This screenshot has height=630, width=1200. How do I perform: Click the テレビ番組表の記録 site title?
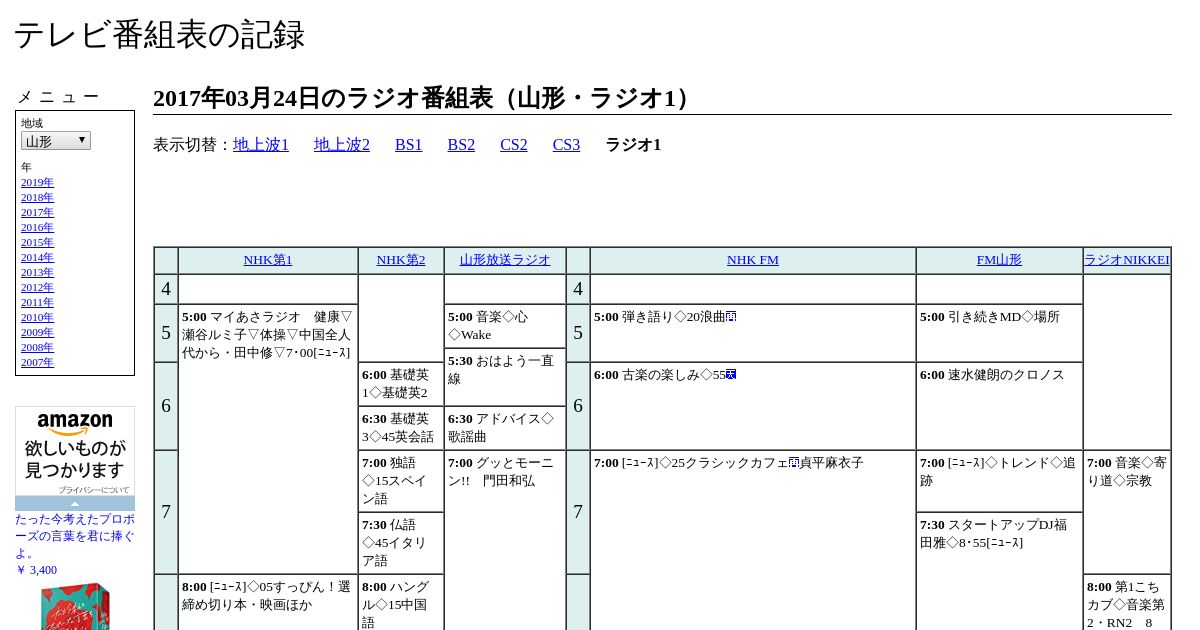click(159, 35)
